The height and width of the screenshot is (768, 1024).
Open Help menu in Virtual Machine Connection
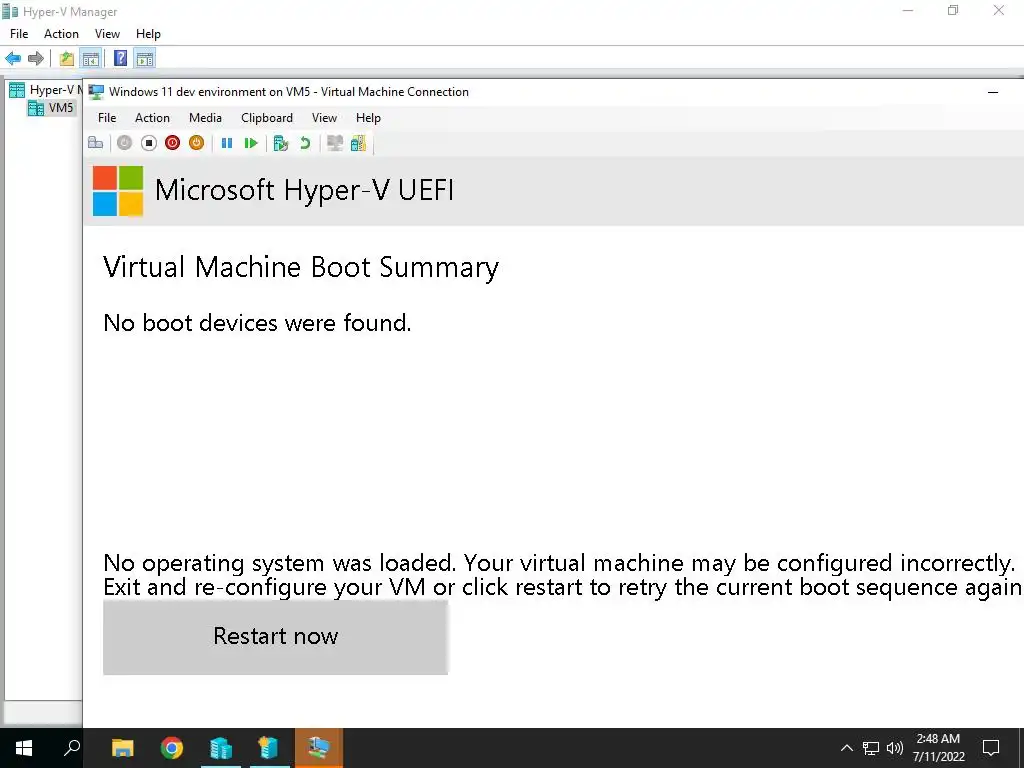tap(368, 118)
